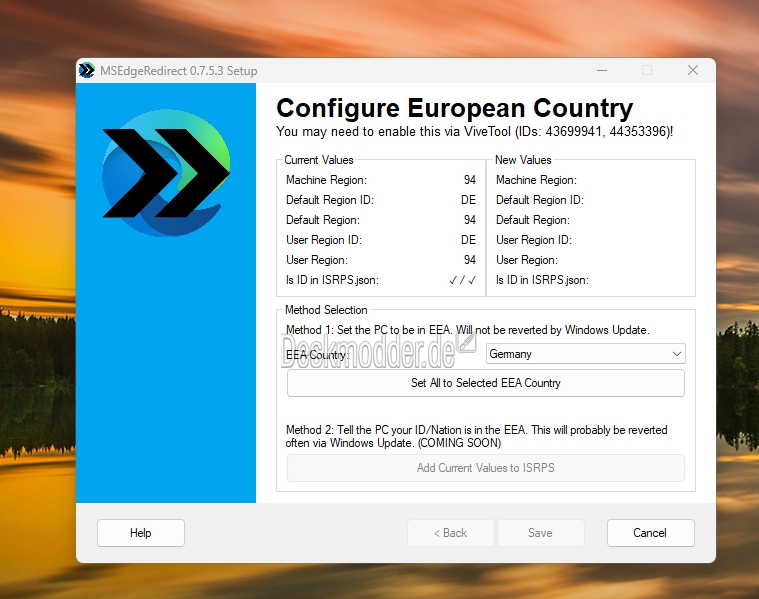Click the Method 1 description text
The image size is (759, 599).
(x=468, y=330)
